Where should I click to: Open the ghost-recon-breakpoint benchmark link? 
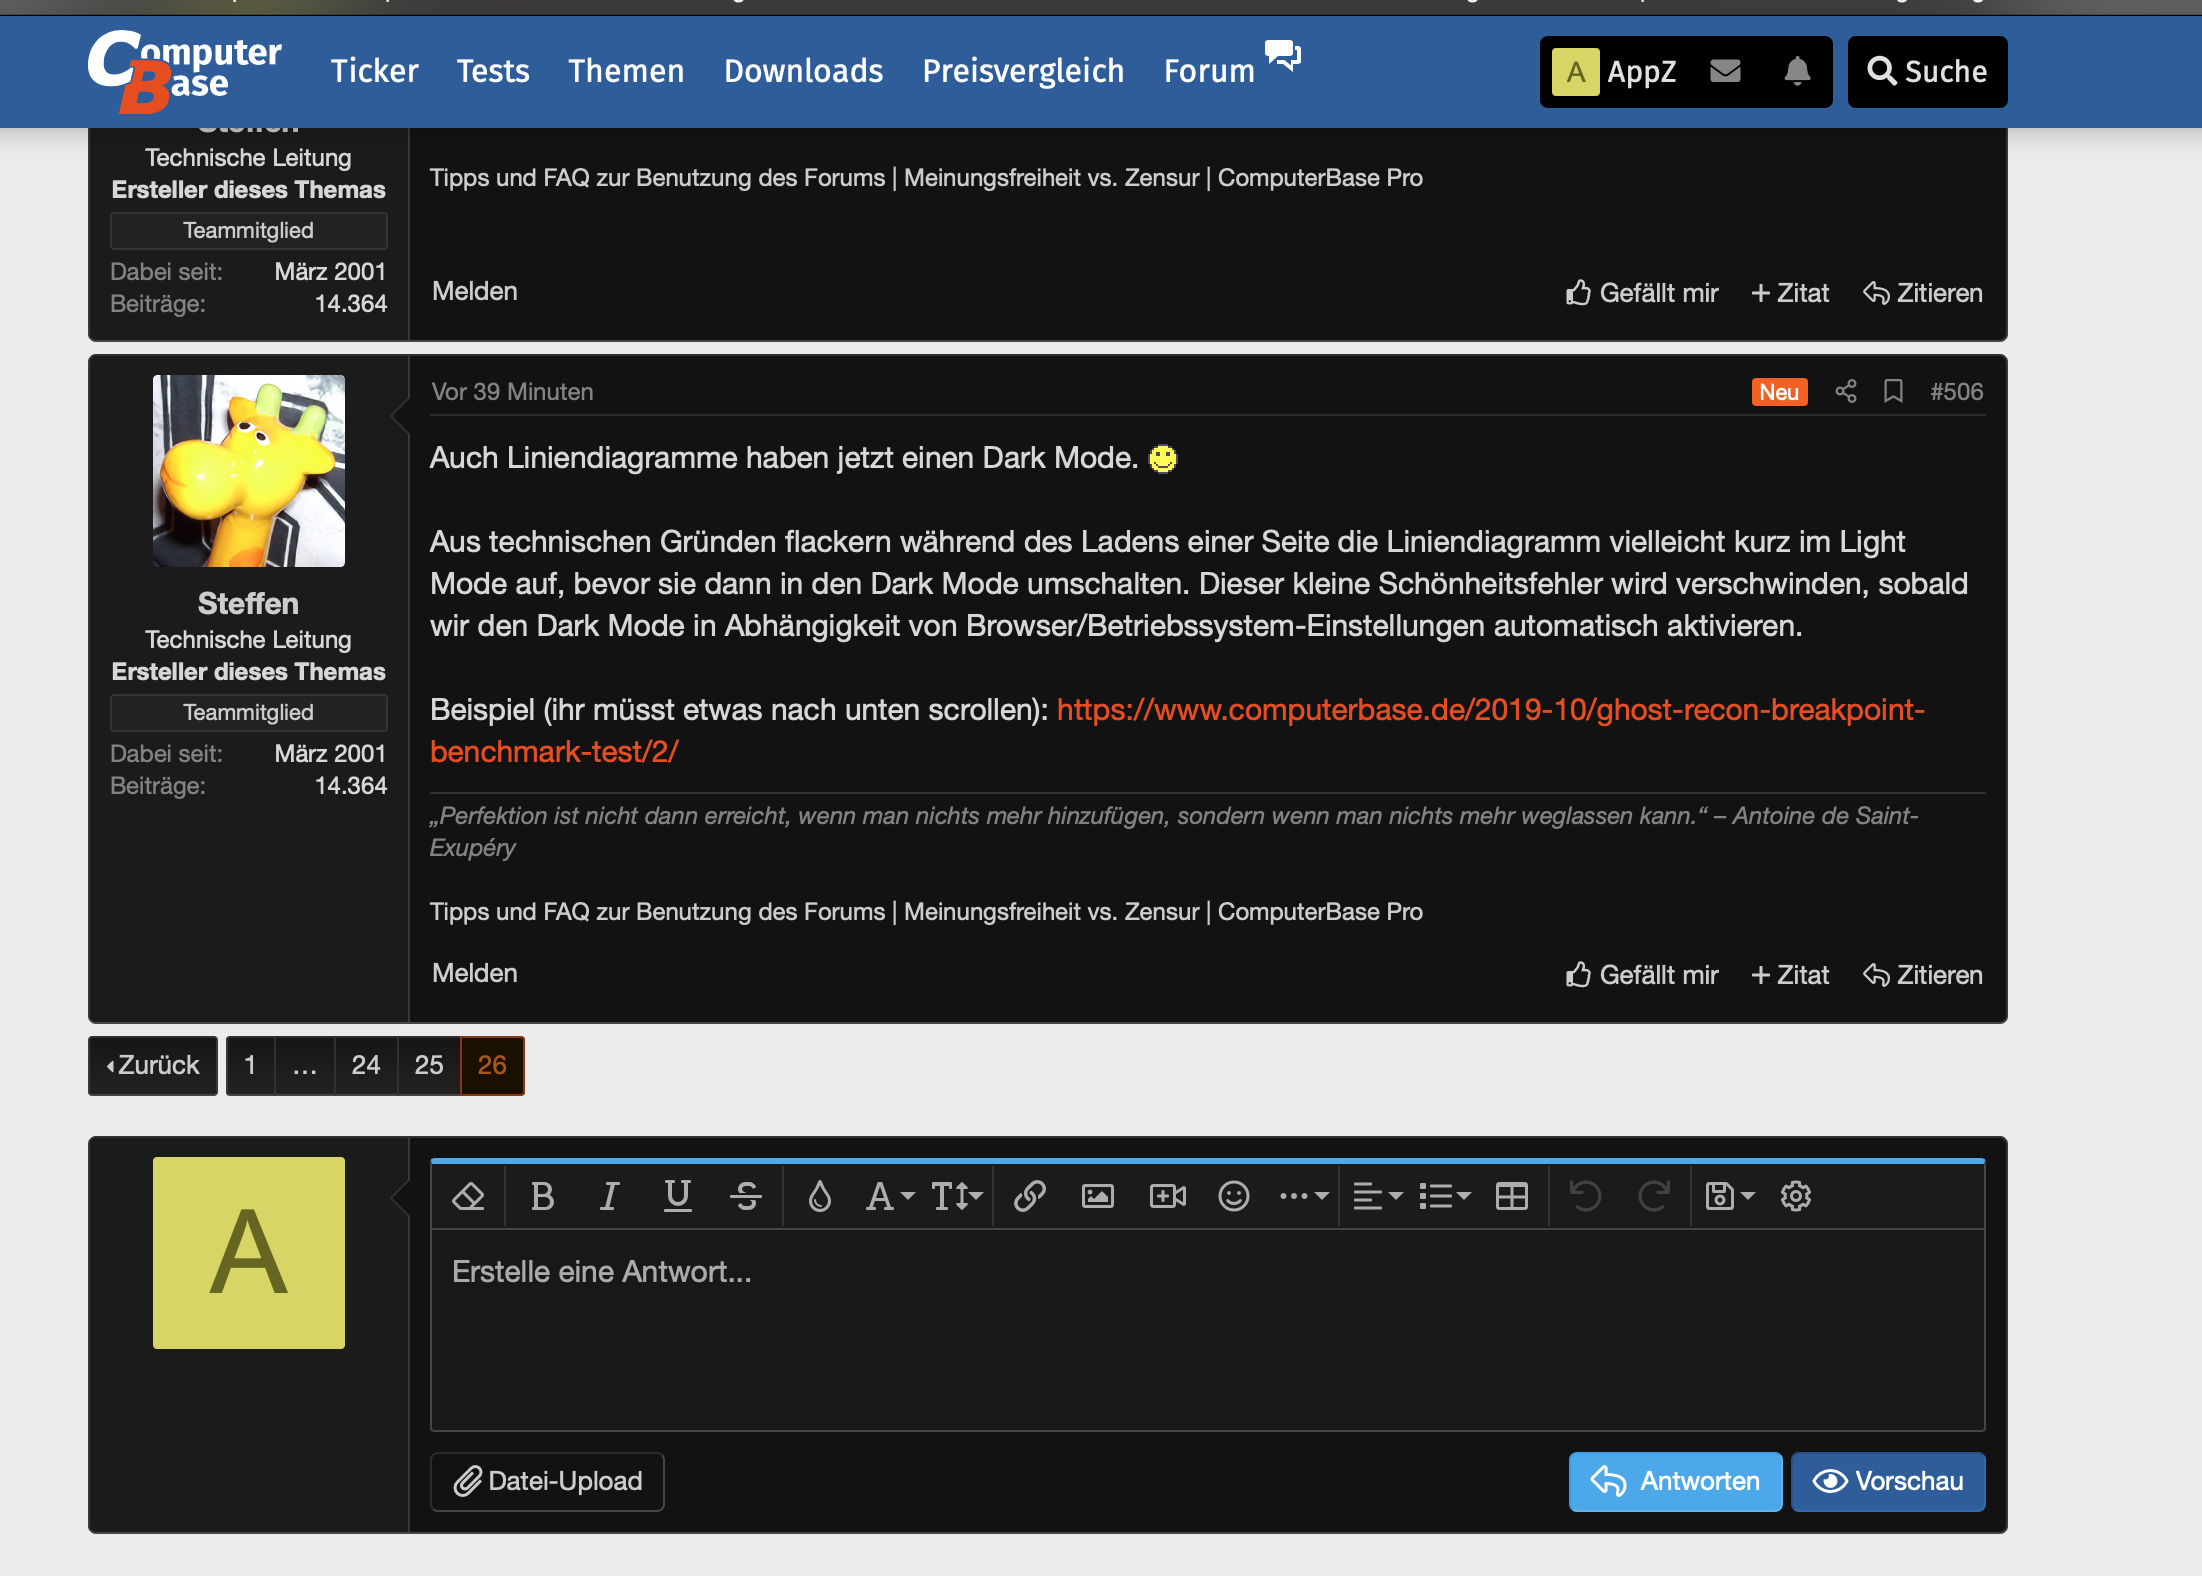point(1490,710)
